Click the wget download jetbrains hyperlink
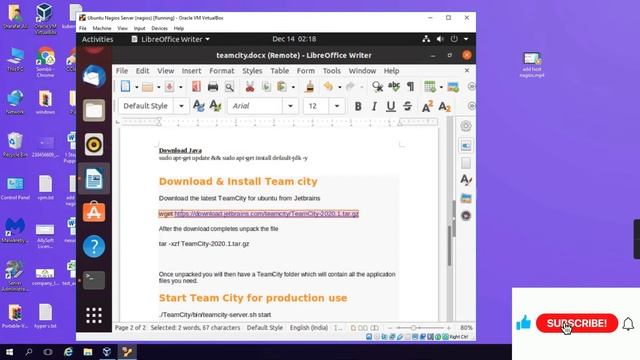 [x=267, y=213]
